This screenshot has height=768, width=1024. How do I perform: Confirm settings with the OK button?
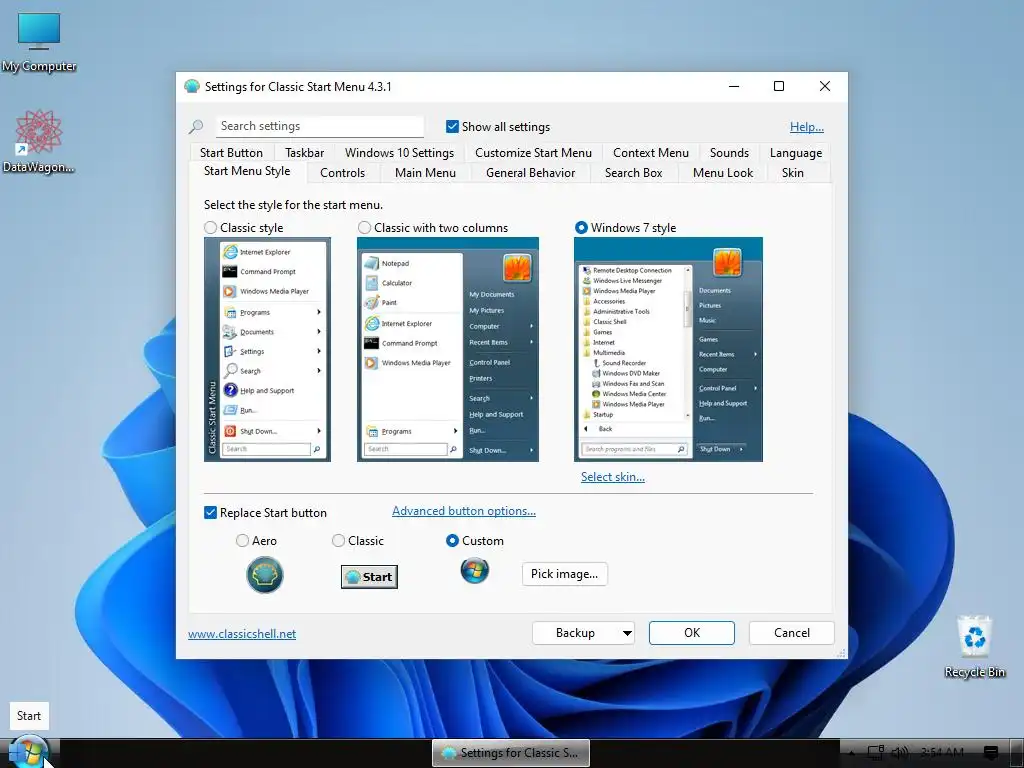(692, 633)
